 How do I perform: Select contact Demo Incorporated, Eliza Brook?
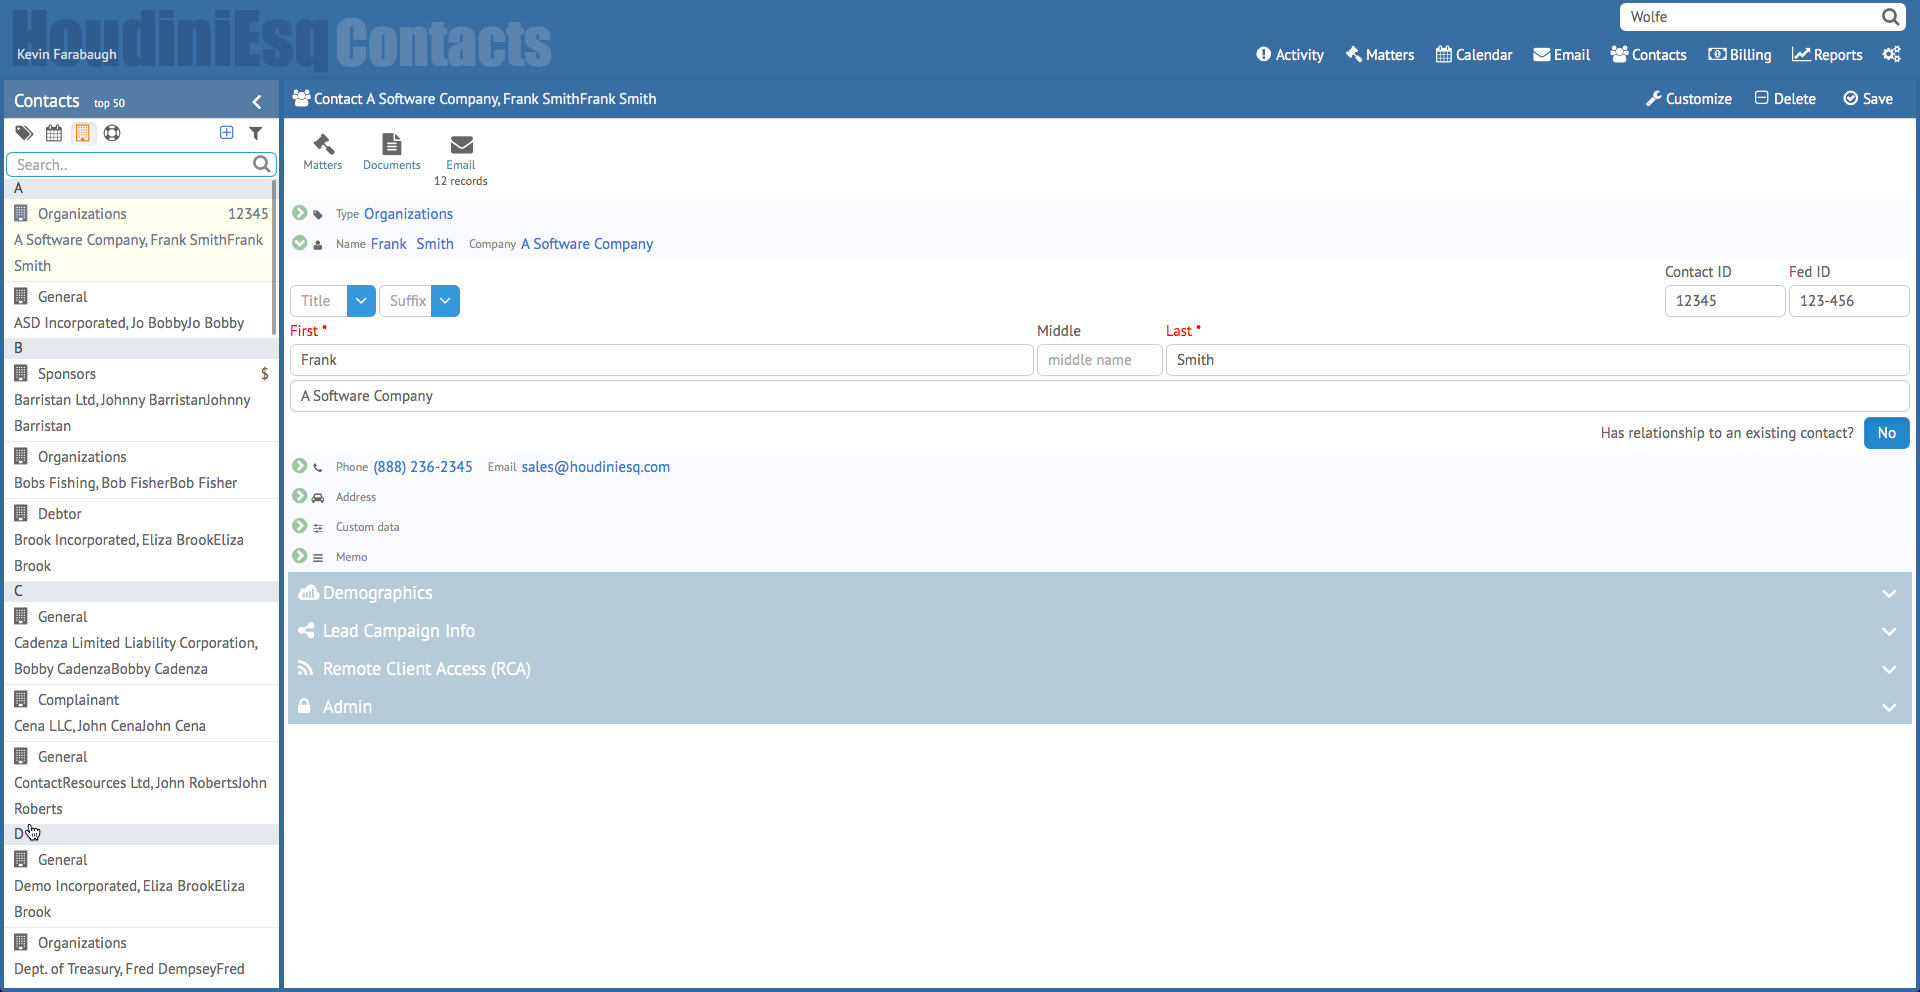(139, 886)
